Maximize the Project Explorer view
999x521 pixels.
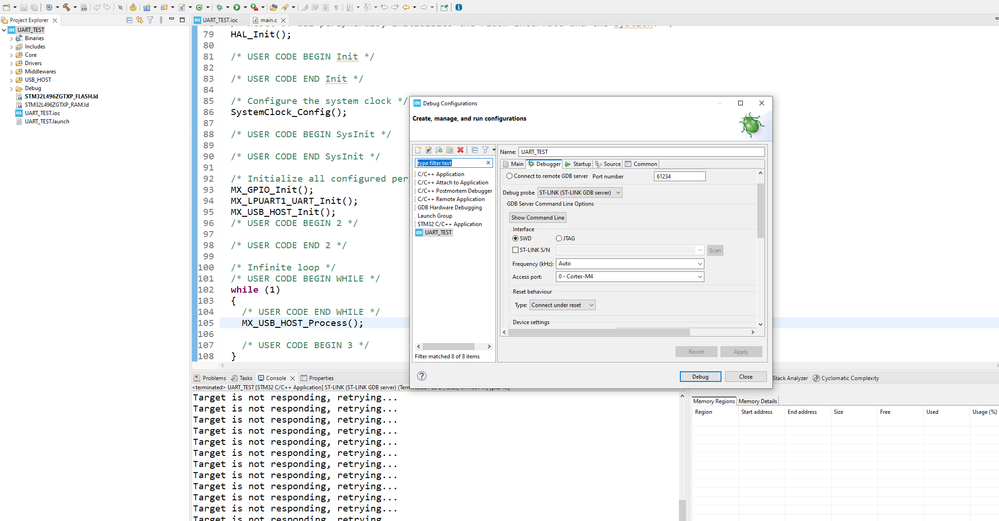coord(182,20)
